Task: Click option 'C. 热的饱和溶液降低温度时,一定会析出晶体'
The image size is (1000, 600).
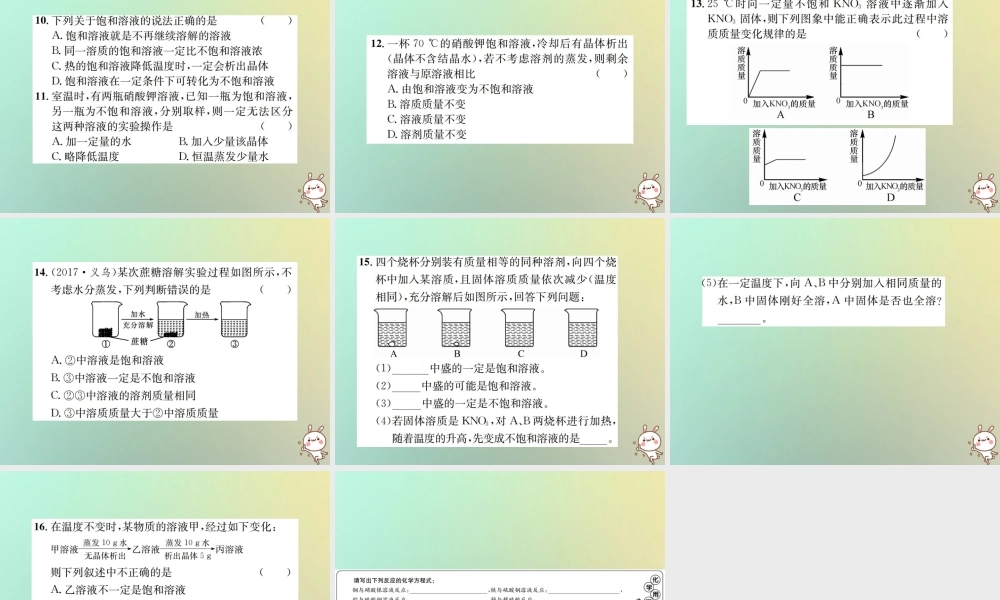Action: (x=160, y=66)
